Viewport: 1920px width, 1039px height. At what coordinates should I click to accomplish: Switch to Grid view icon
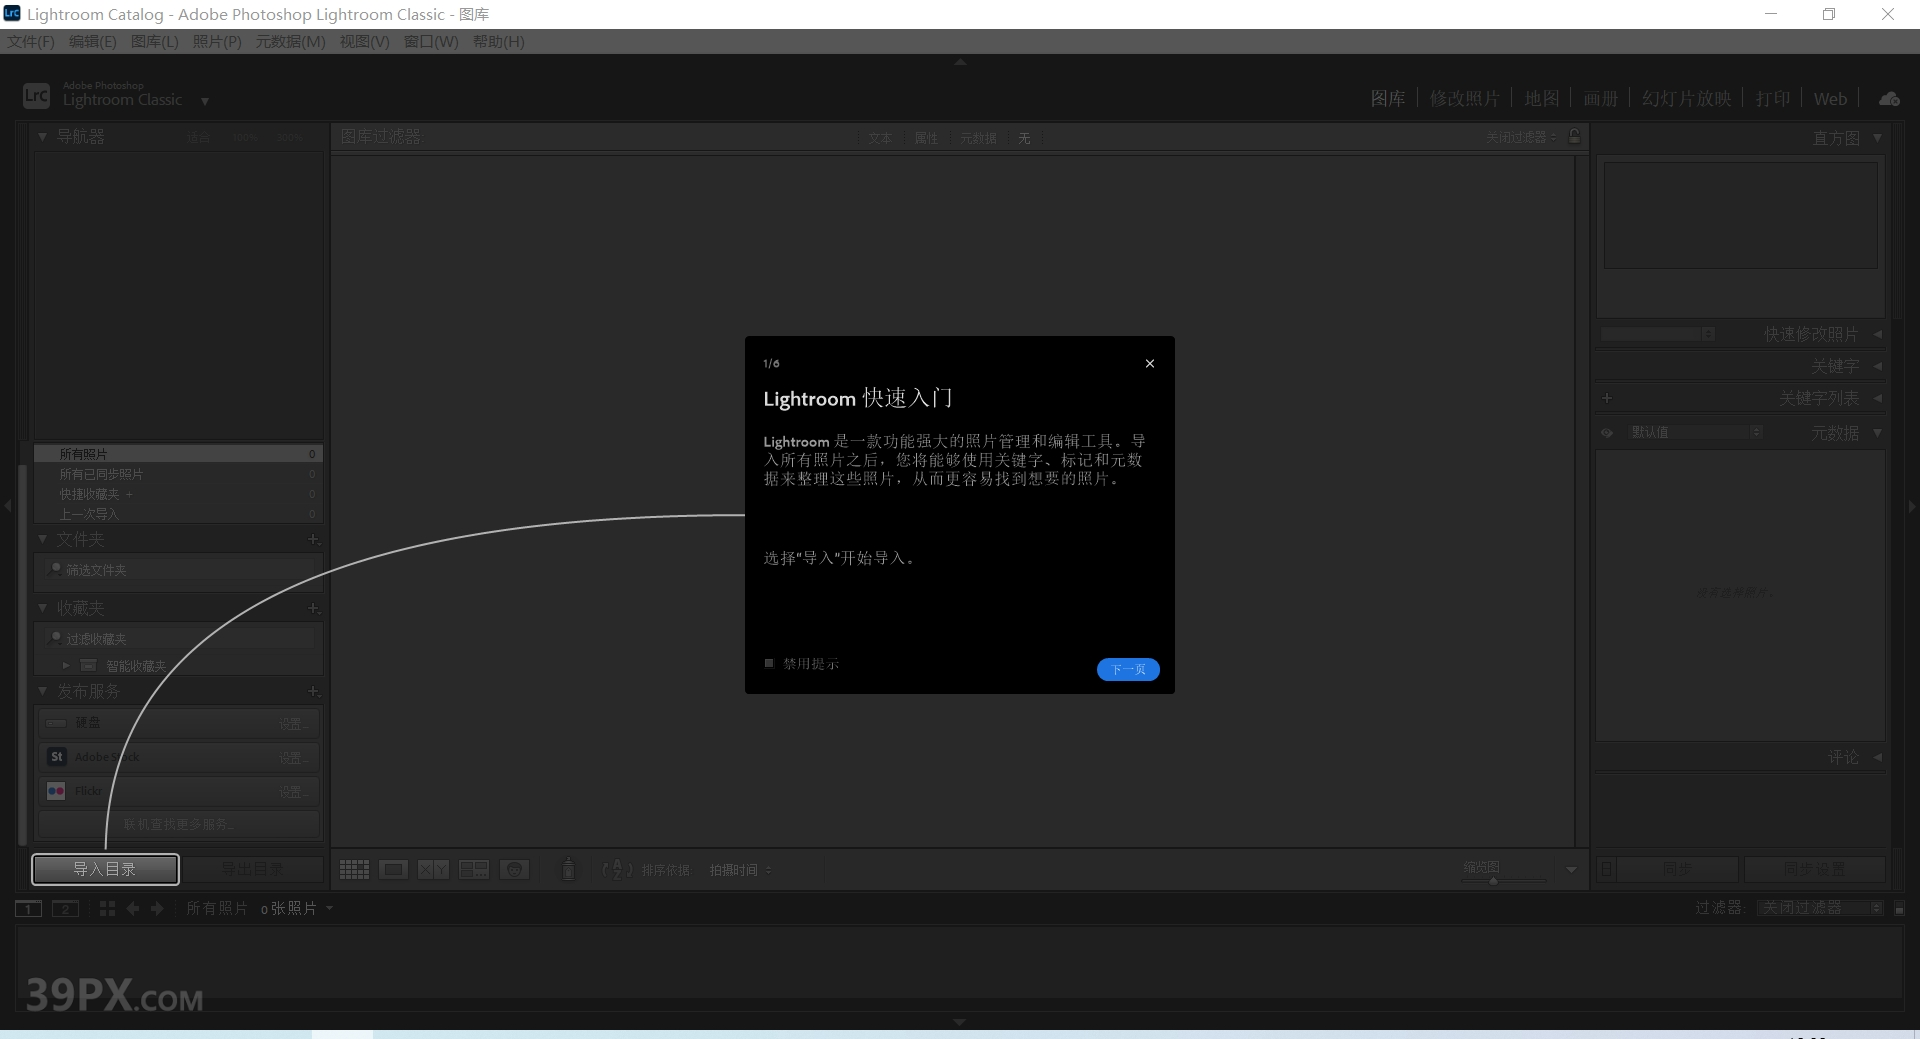tap(354, 869)
